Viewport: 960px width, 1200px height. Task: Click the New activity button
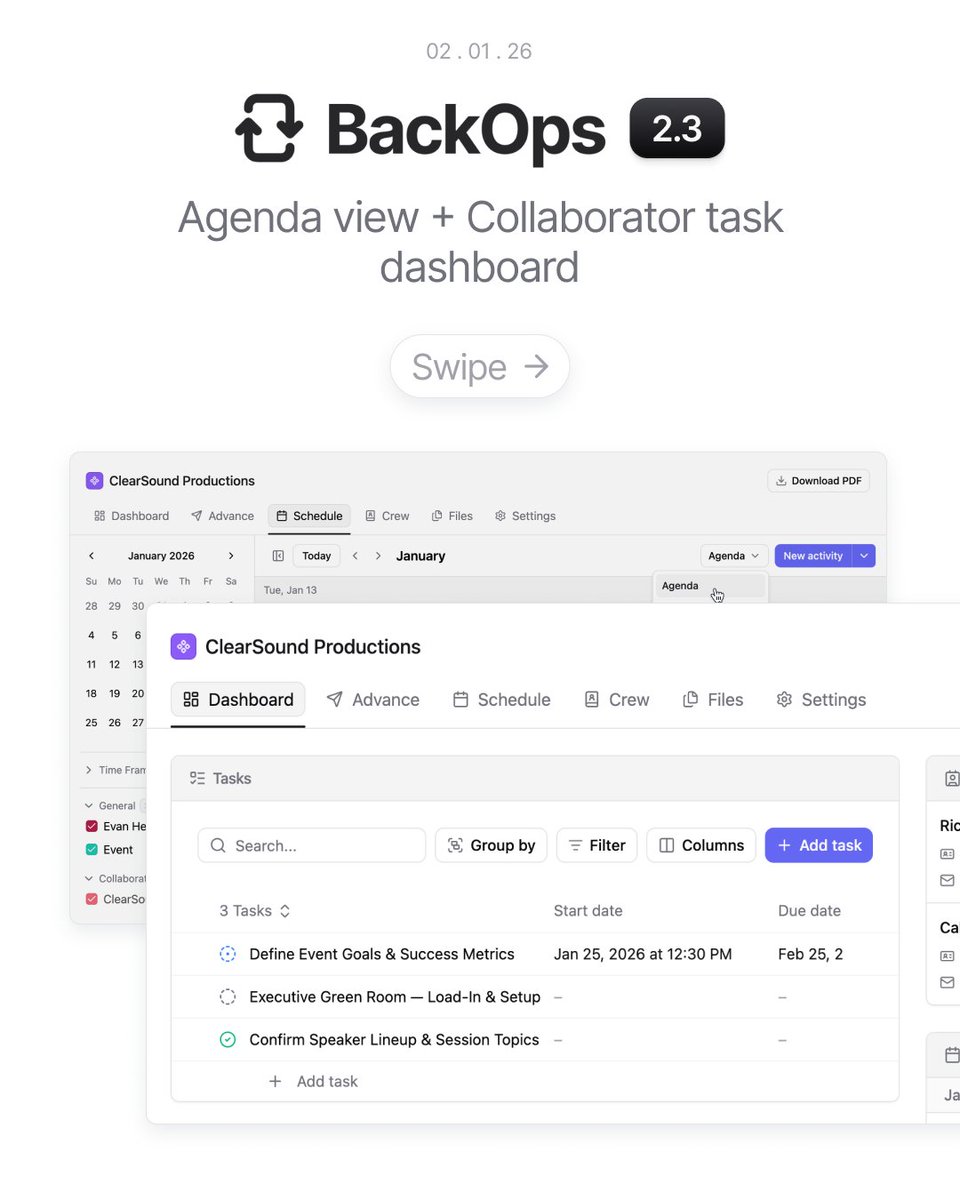point(813,556)
